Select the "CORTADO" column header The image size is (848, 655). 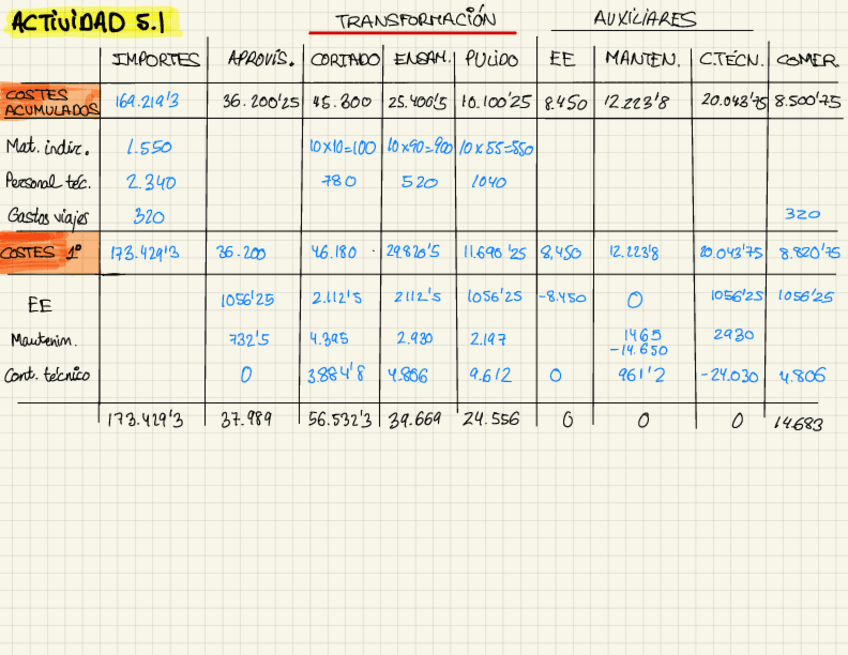tap(344, 59)
